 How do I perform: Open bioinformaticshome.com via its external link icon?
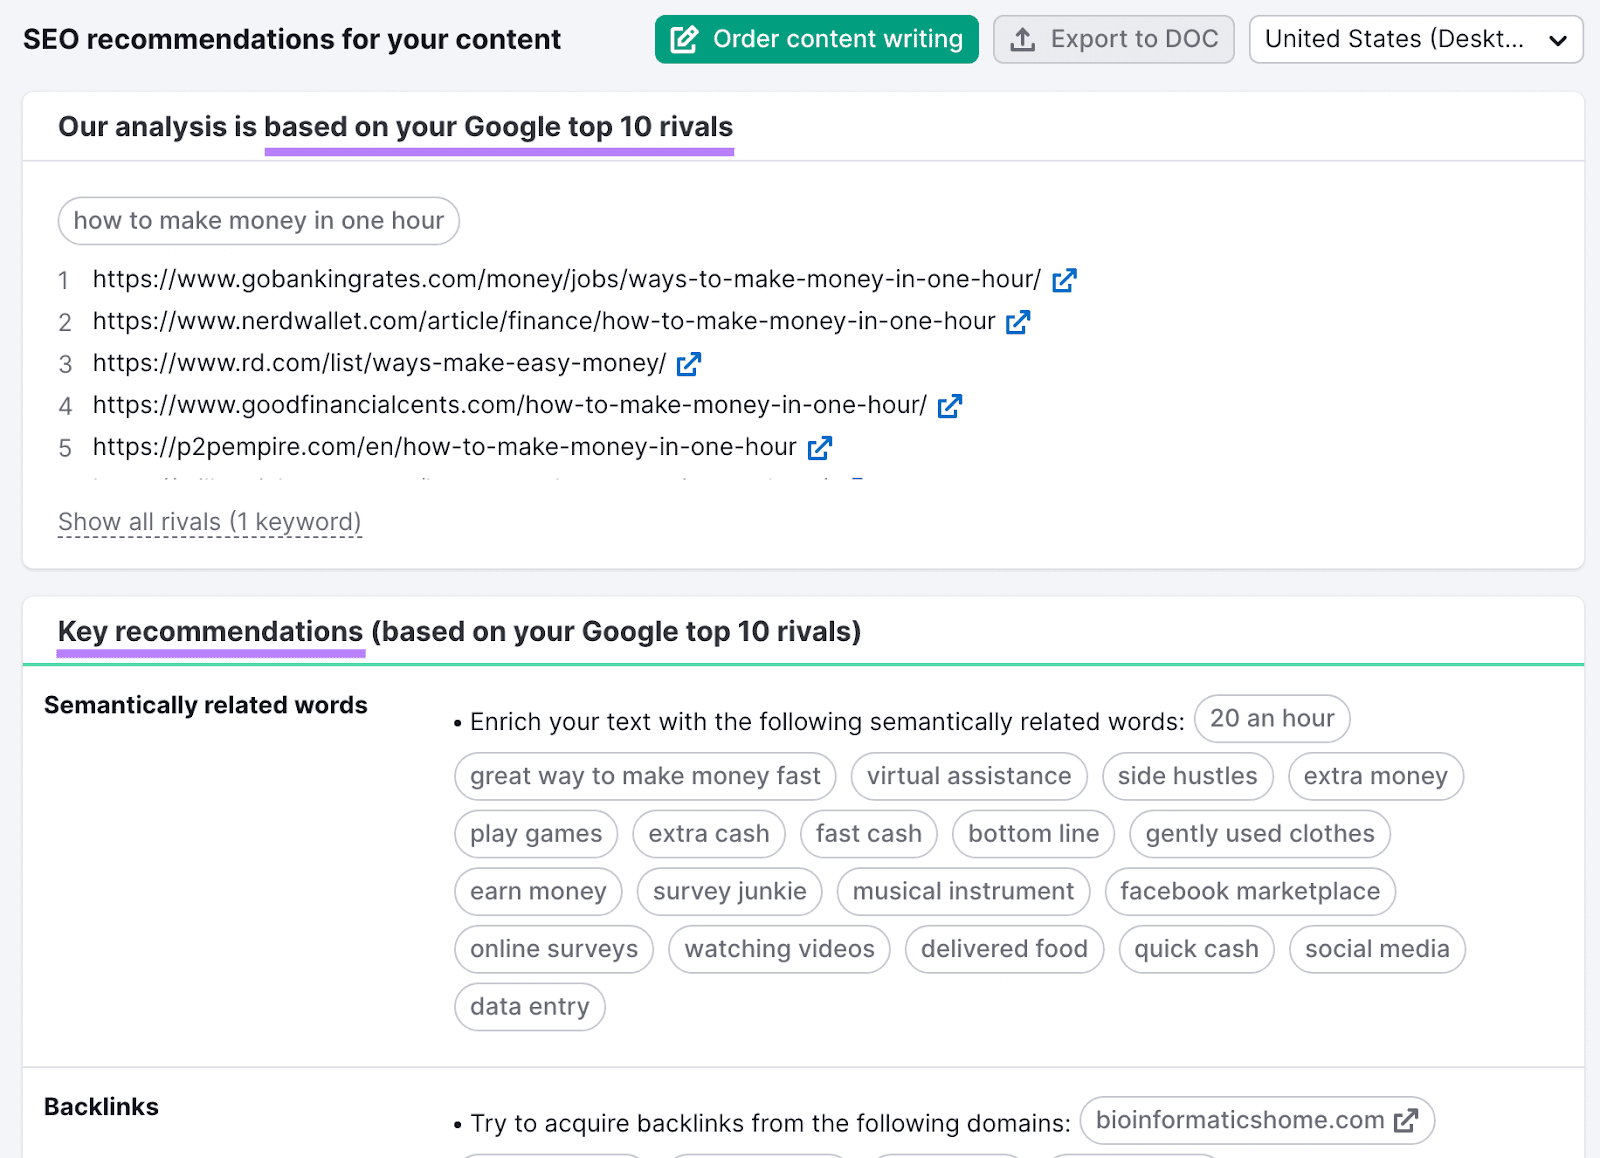[x=1408, y=1121]
